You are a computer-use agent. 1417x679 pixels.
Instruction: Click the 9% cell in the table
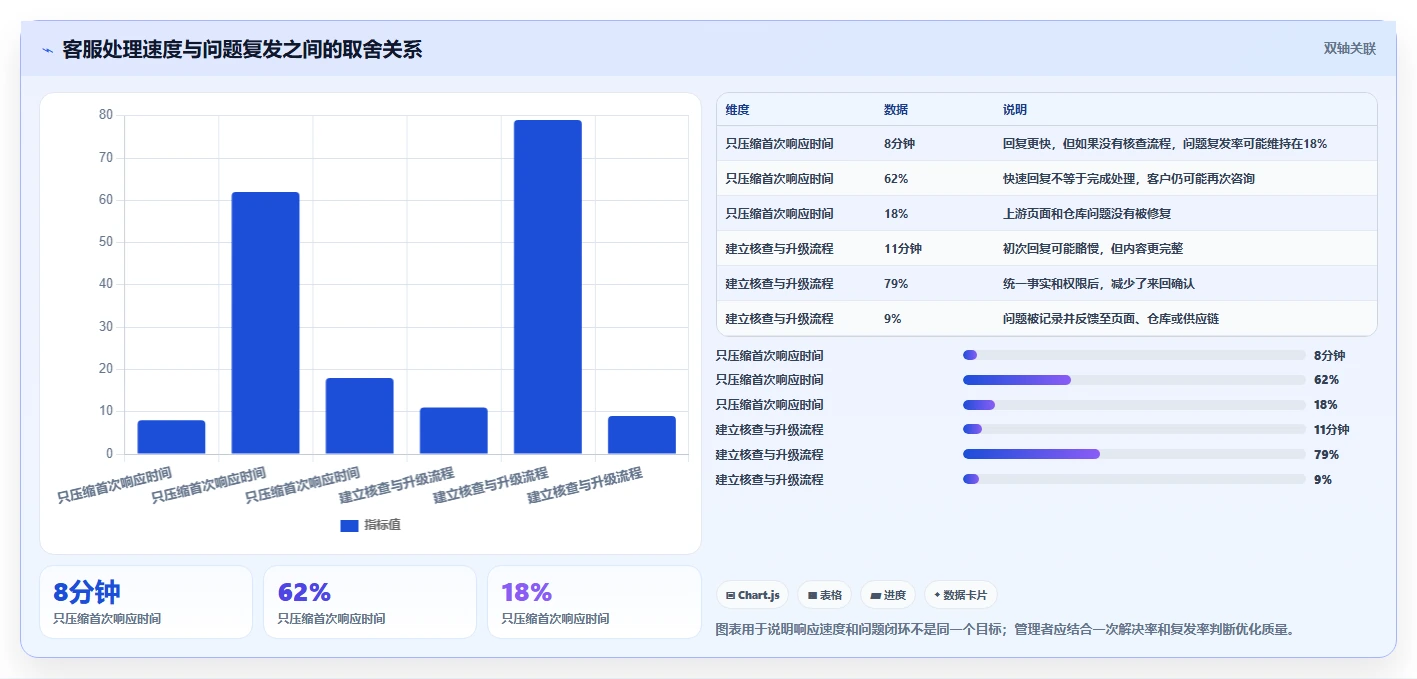pyautogui.click(x=893, y=319)
